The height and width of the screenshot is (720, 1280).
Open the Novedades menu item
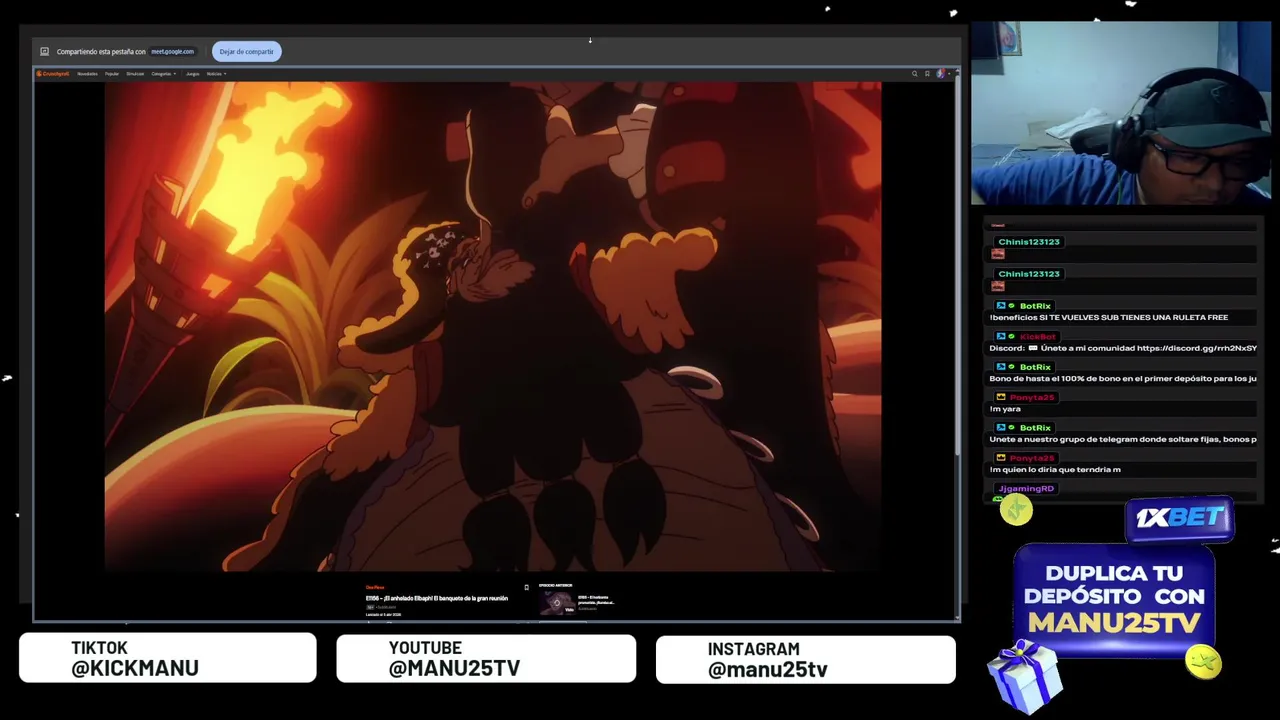(87, 73)
